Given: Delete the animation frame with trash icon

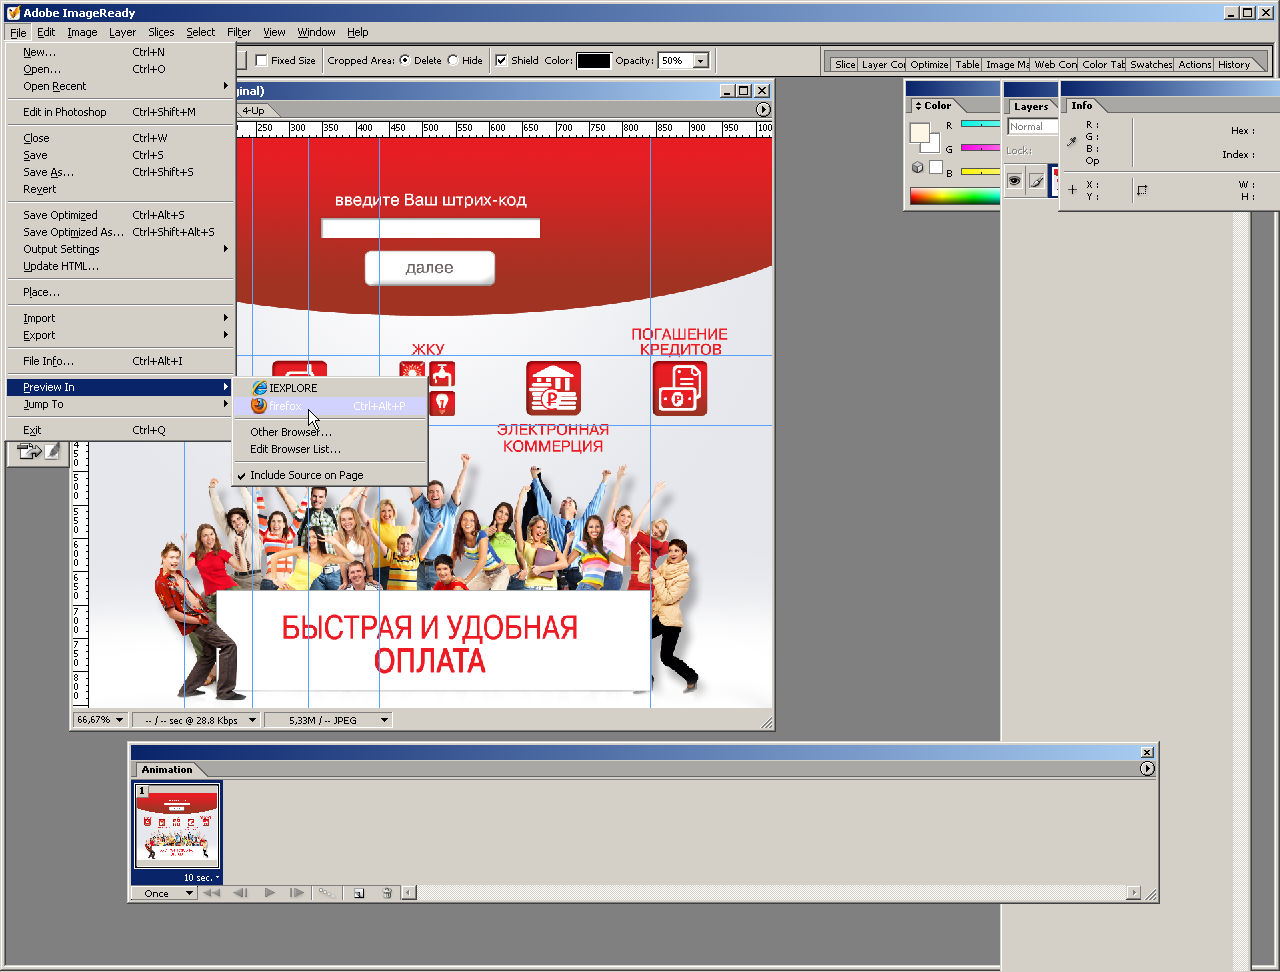Looking at the screenshot, I should pos(387,893).
